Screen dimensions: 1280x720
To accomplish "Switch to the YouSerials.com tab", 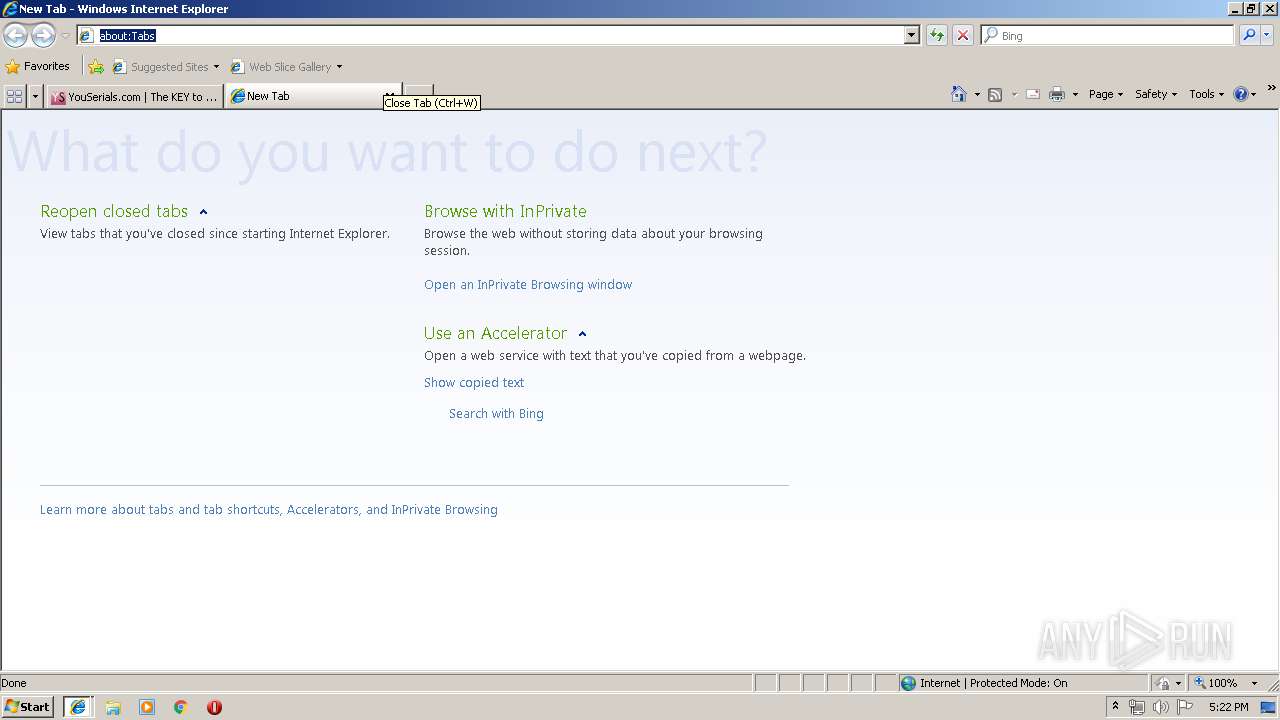I will pyautogui.click(x=134, y=96).
